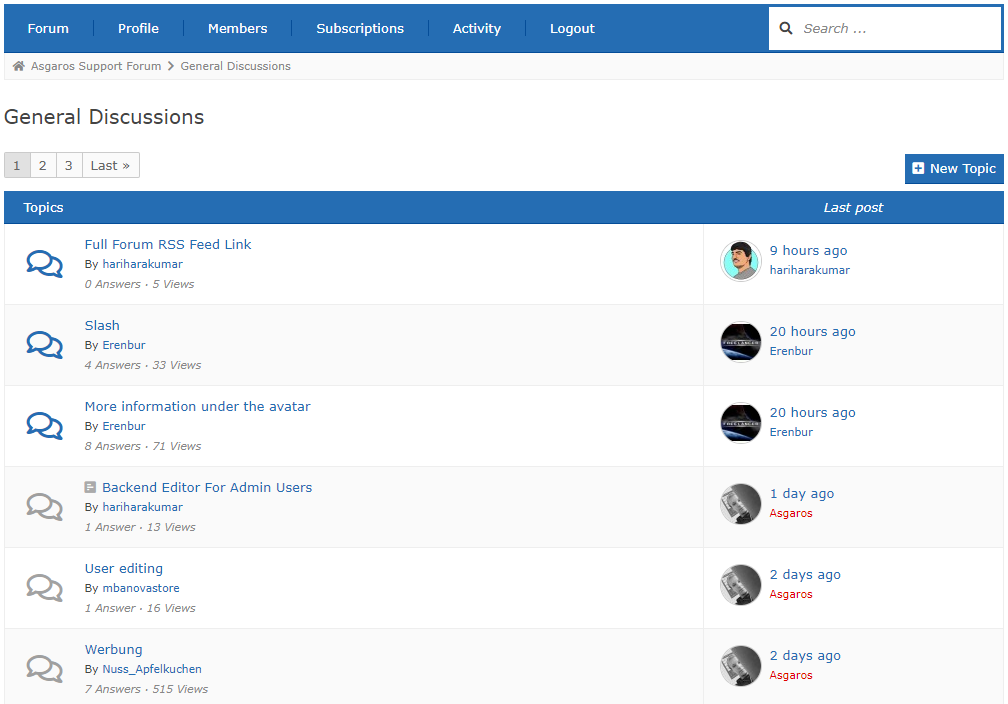The height and width of the screenshot is (704, 1008).
Task: Click the search magnifier icon
Action: 786,28
